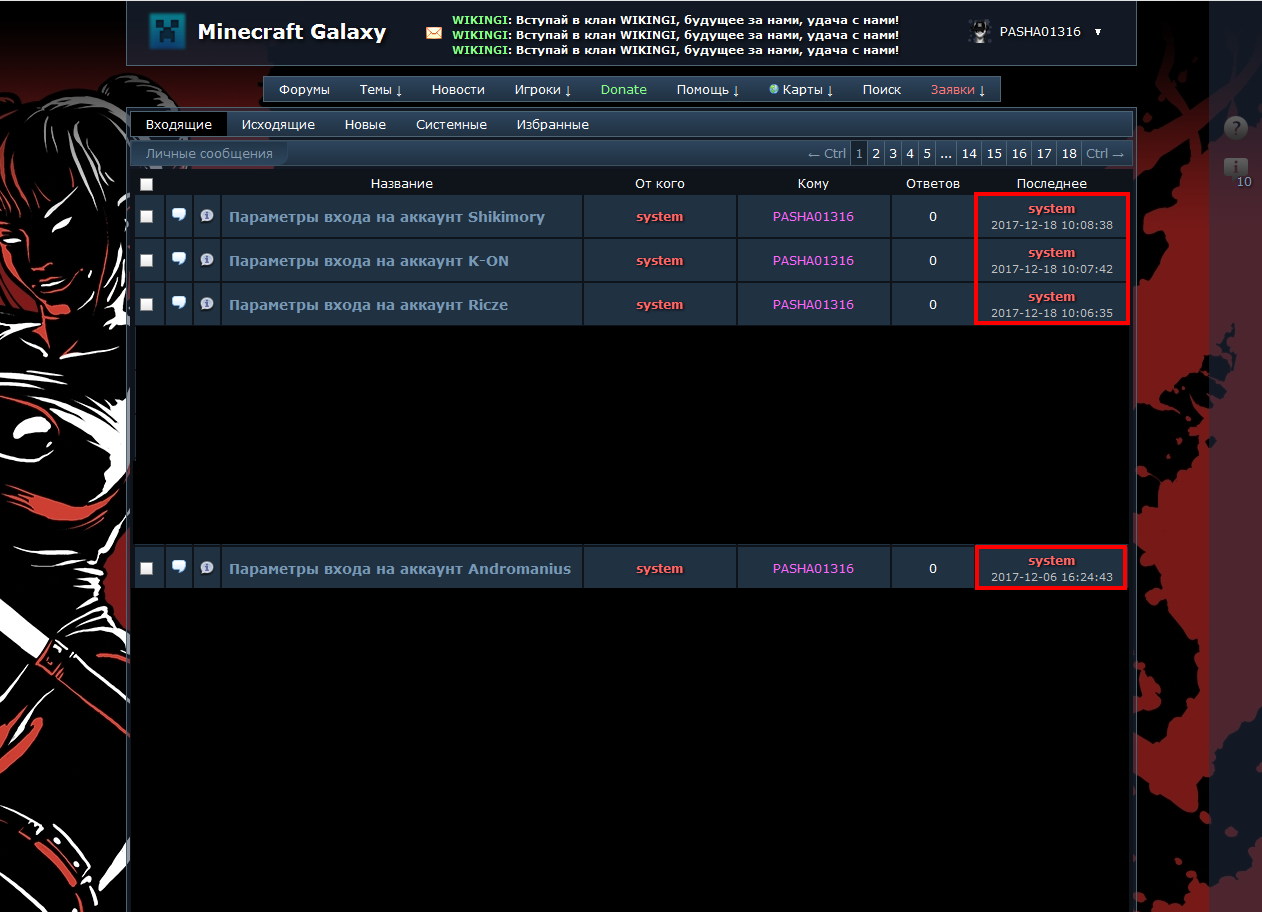Click speech bubble icon in K-ON row

179,259
